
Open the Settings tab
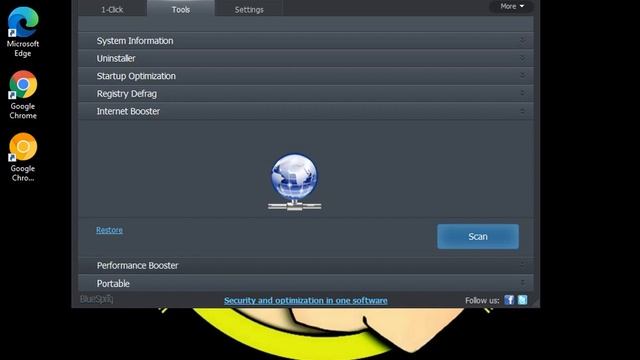coord(249,9)
